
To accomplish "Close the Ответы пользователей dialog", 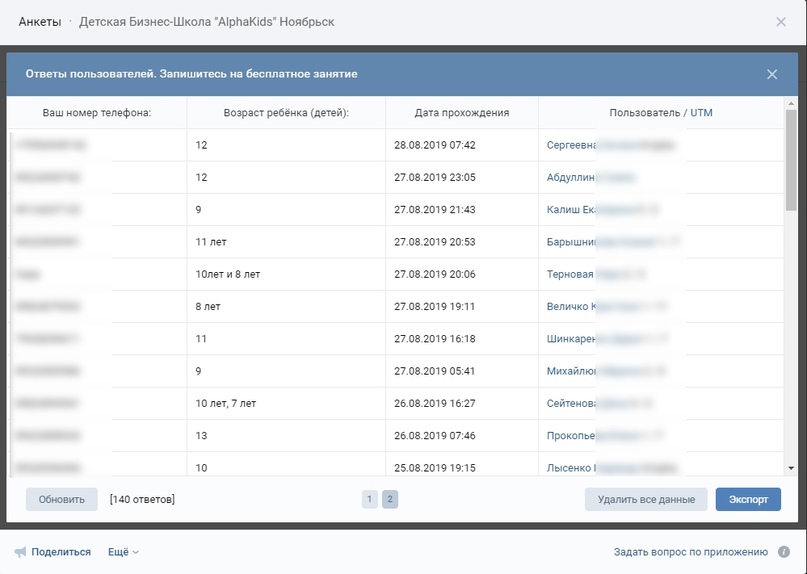I will [x=772, y=74].
